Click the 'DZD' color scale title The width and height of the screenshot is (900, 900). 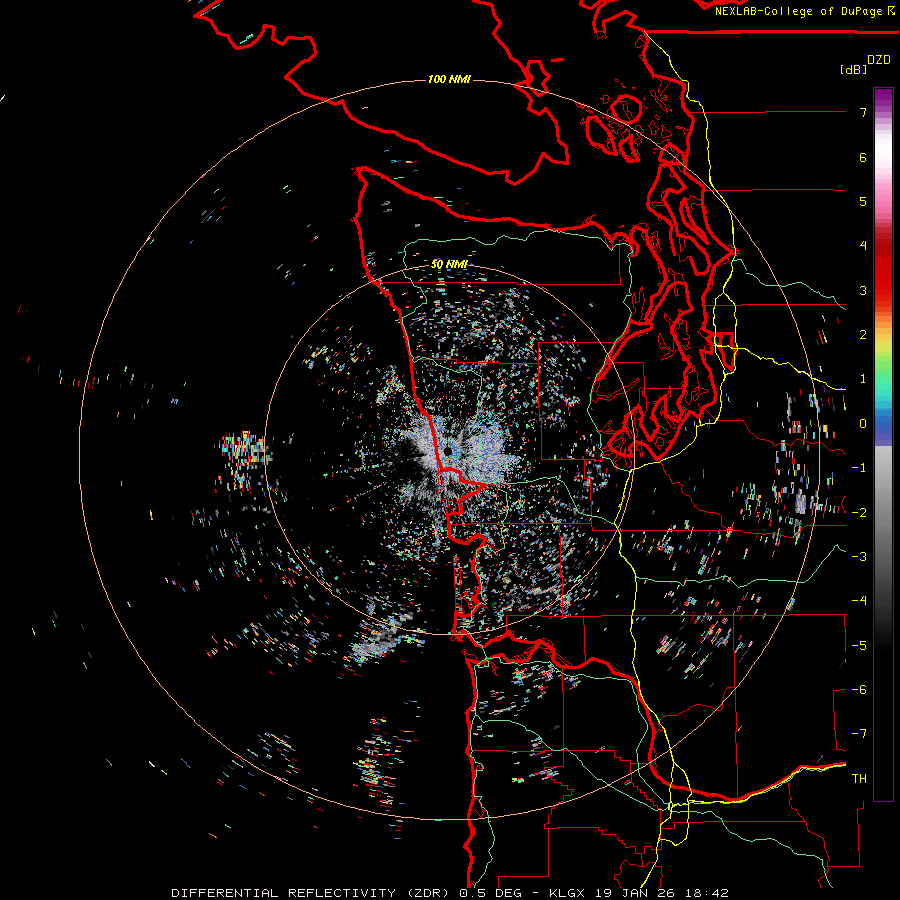pos(879,60)
